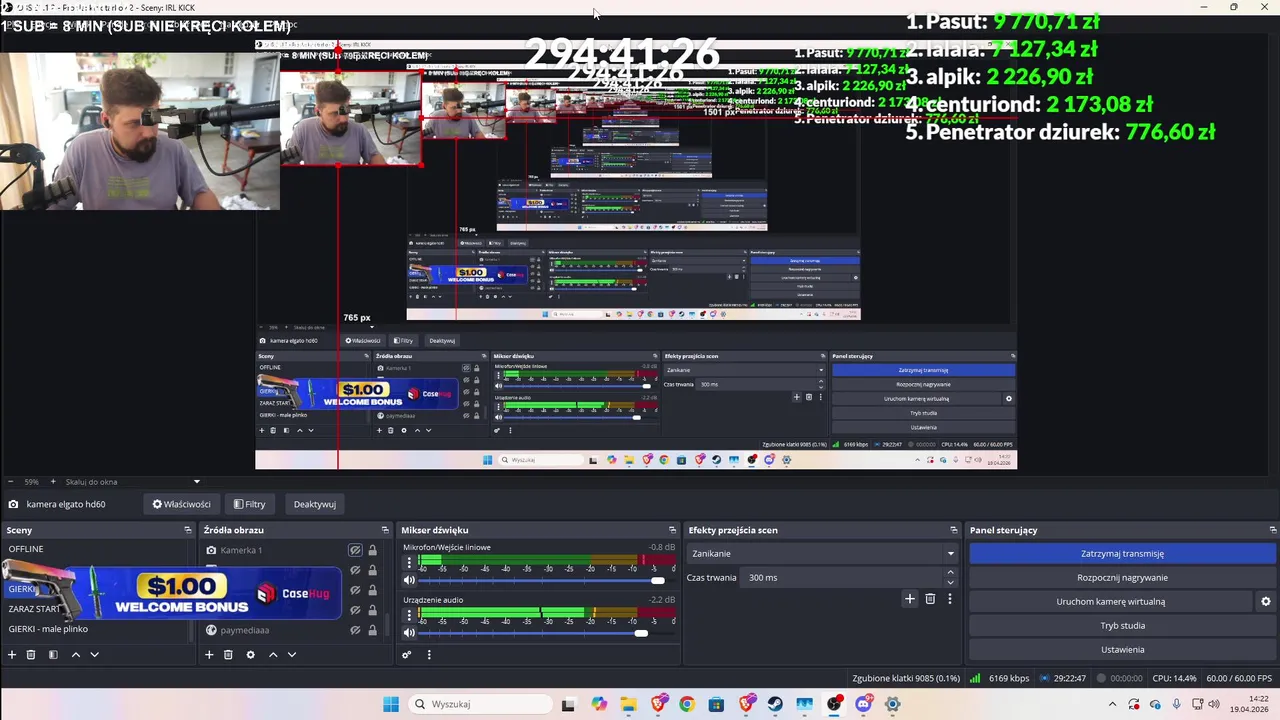The image size is (1280, 720).
Task: Open transition properties three-dot menu
Action: point(950,599)
